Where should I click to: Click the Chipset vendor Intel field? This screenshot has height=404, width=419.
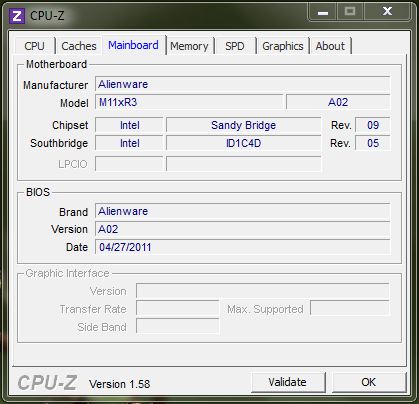click(129, 125)
